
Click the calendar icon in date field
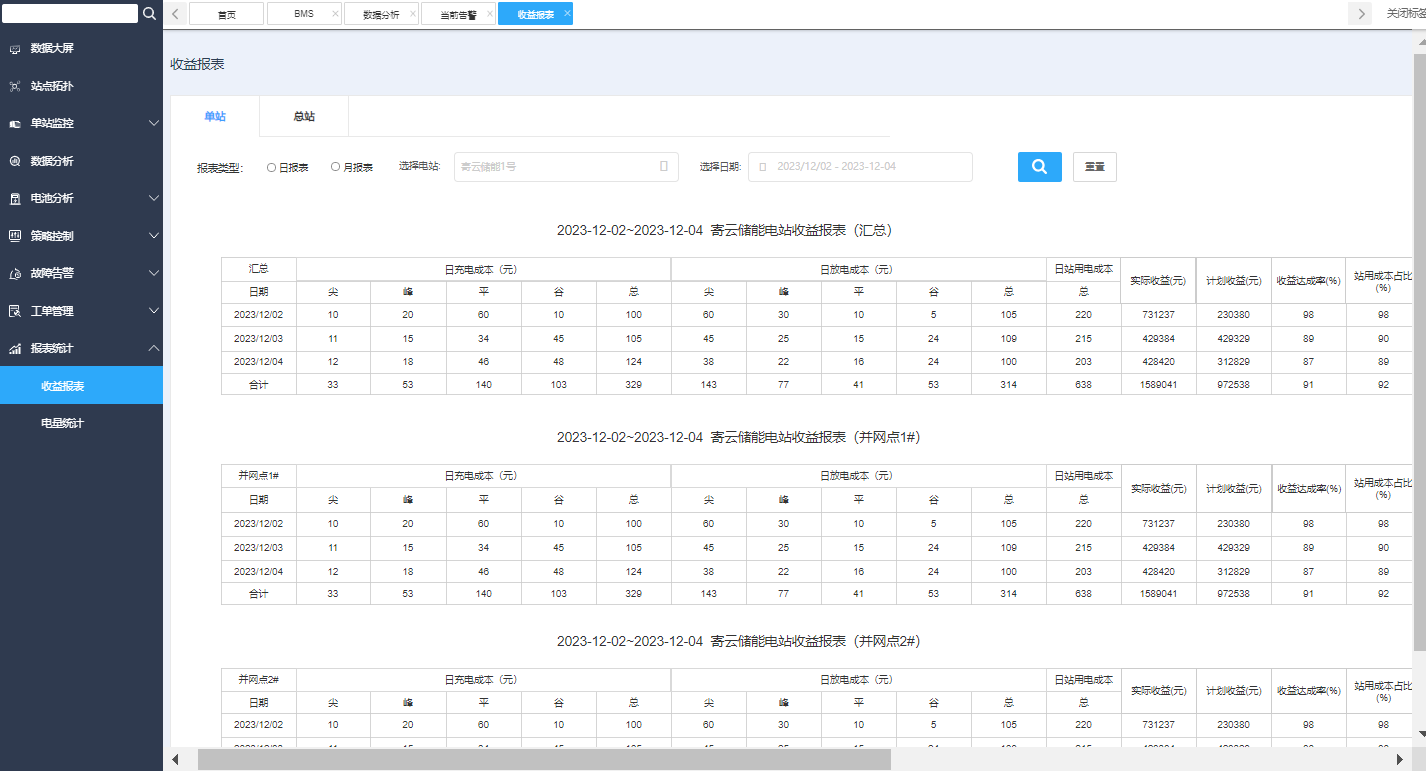click(763, 167)
